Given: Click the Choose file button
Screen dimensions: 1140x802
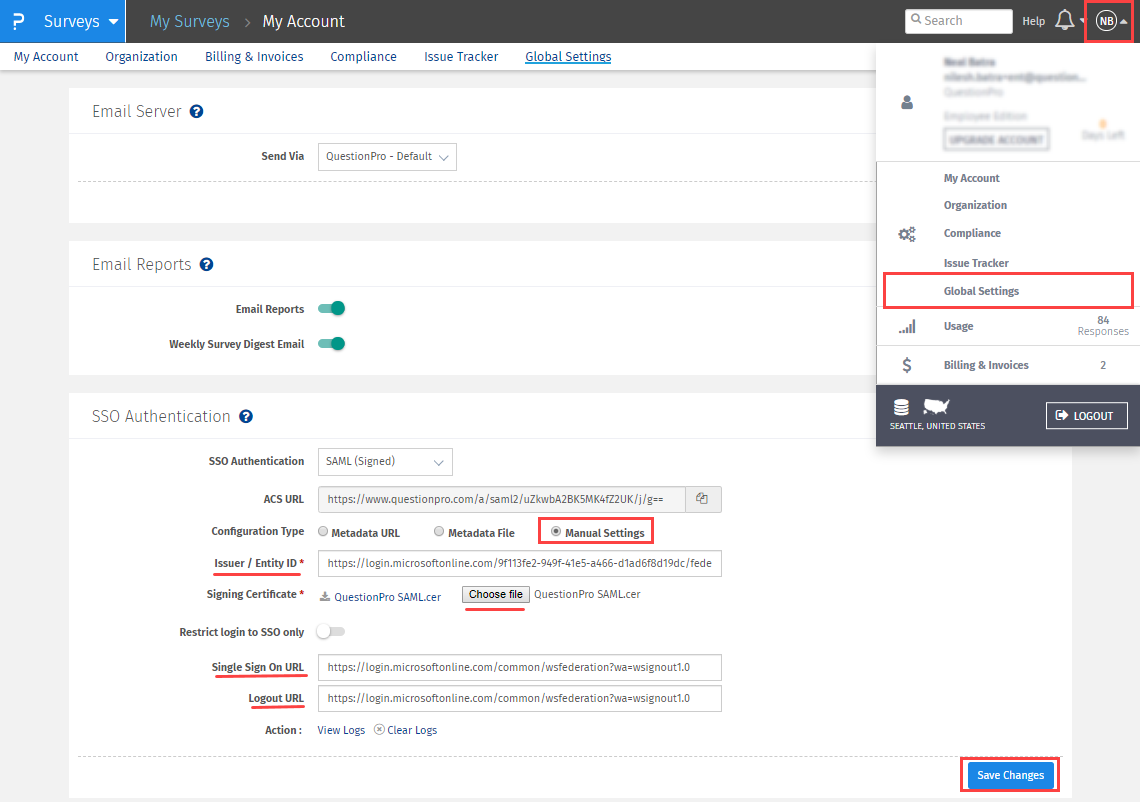Looking at the screenshot, I should pyautogui.click(x=496, y=595).
